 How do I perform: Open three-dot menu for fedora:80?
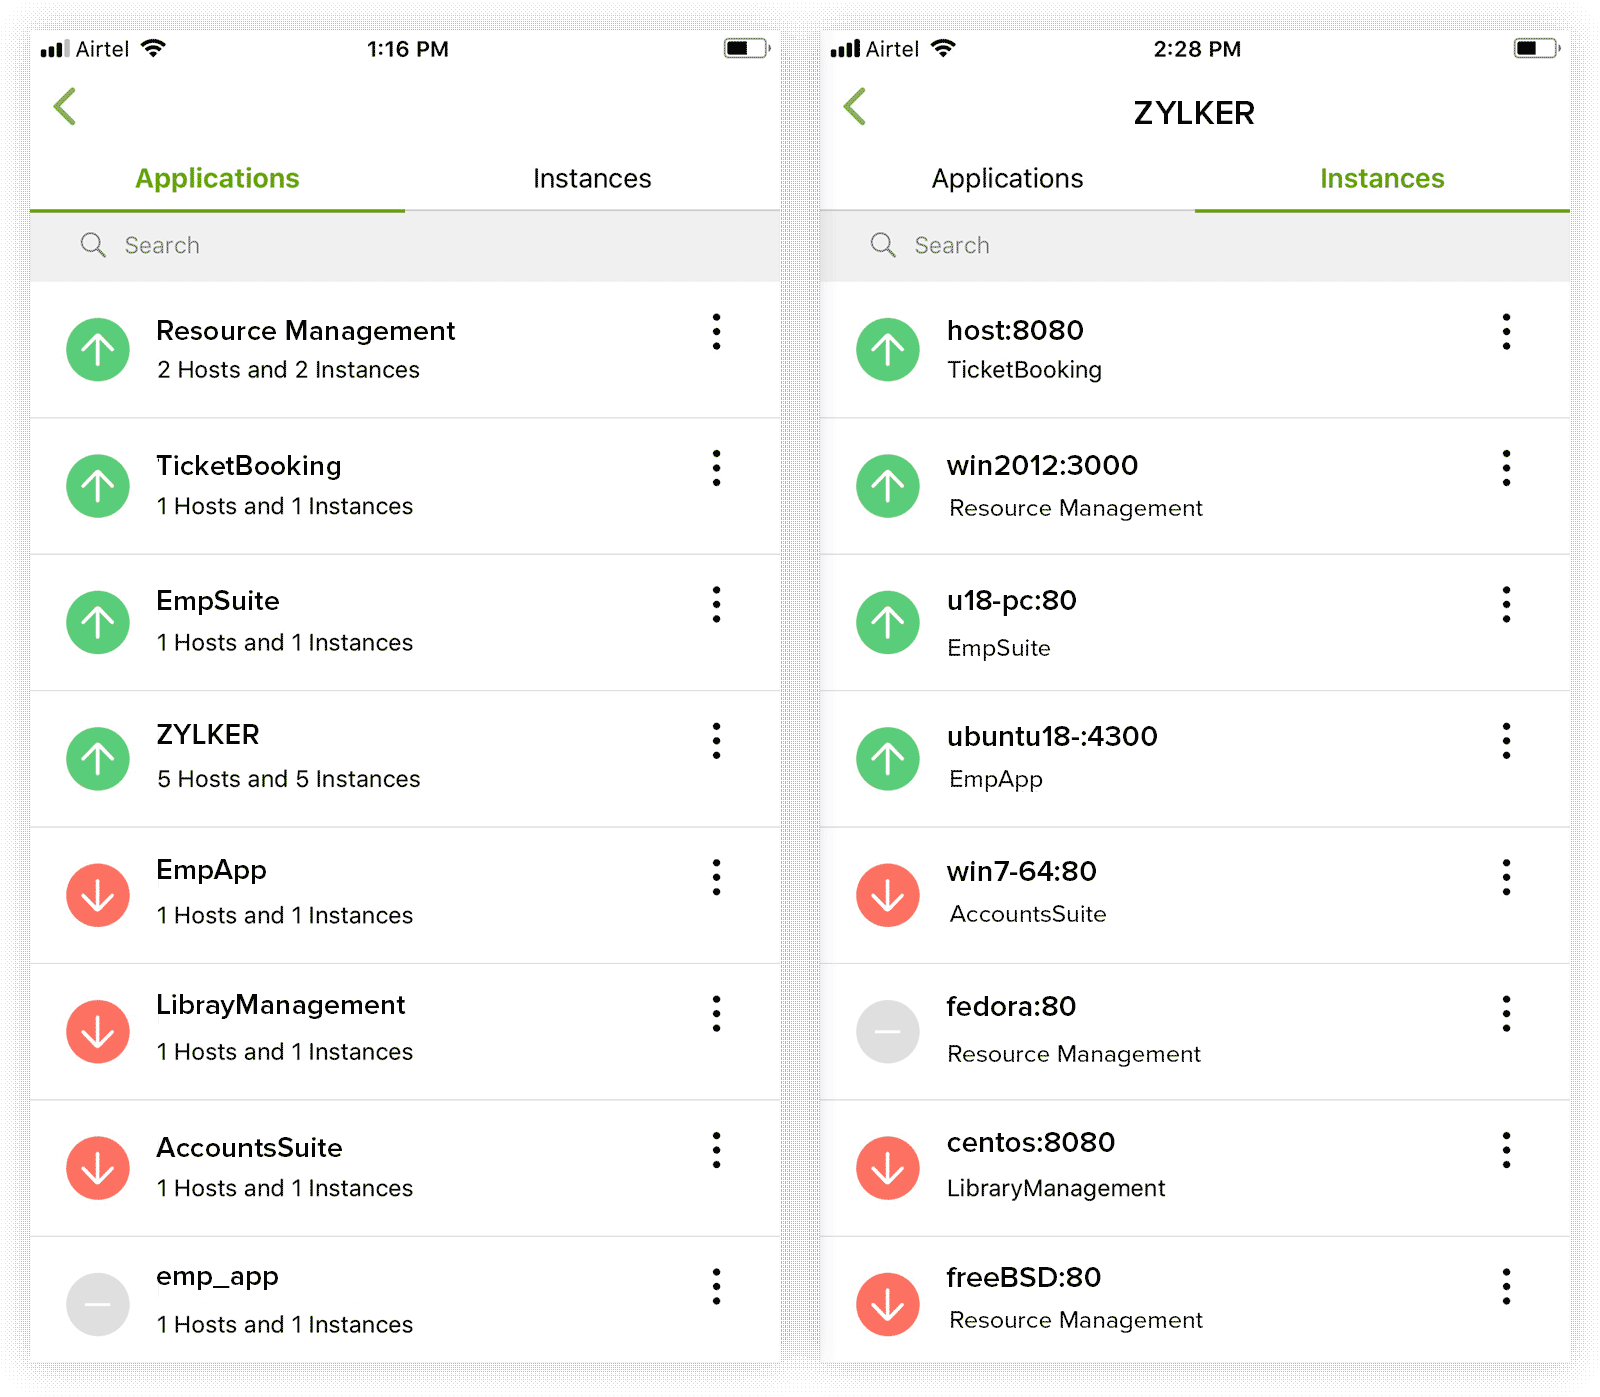coord(1506,1013)
